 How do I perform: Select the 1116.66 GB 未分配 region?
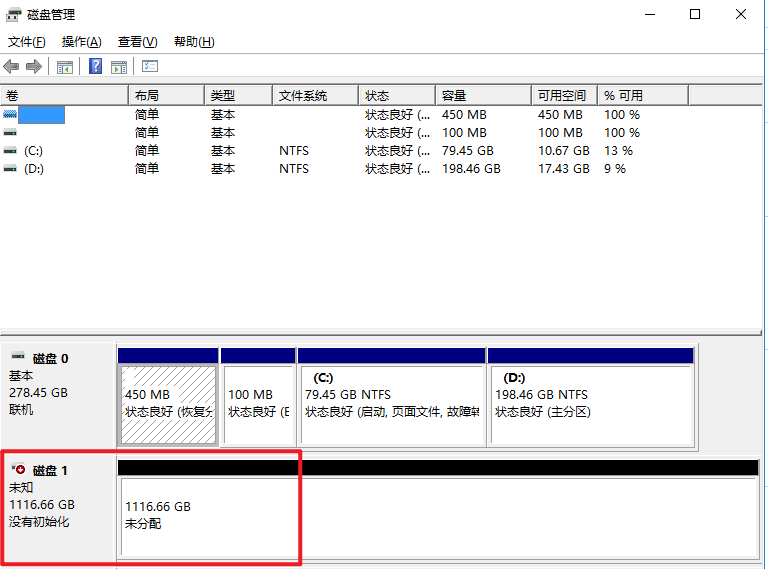click(438, 516)
